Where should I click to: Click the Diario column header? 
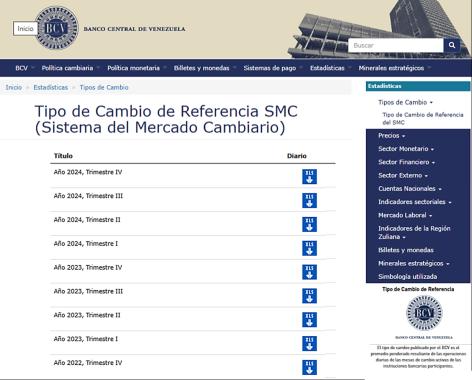[297, 156]
